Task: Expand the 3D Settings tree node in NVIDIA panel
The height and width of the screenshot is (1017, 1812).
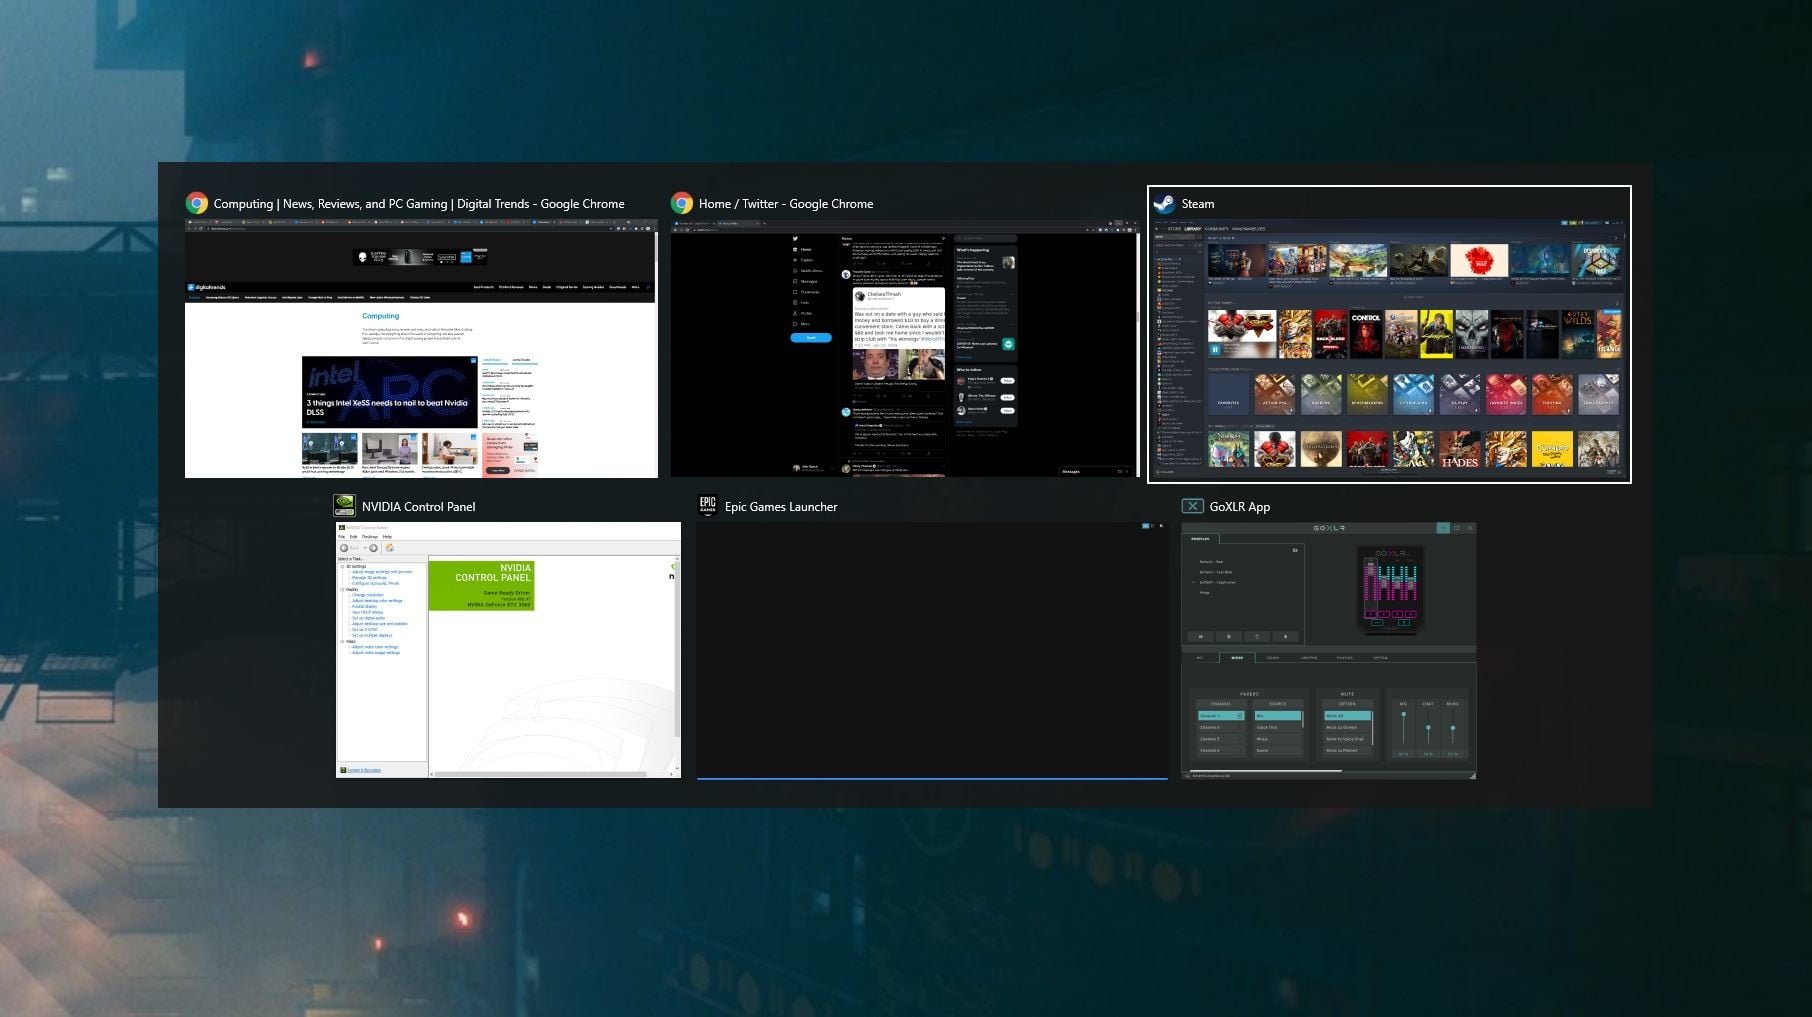Action: [x=342, y=566]
